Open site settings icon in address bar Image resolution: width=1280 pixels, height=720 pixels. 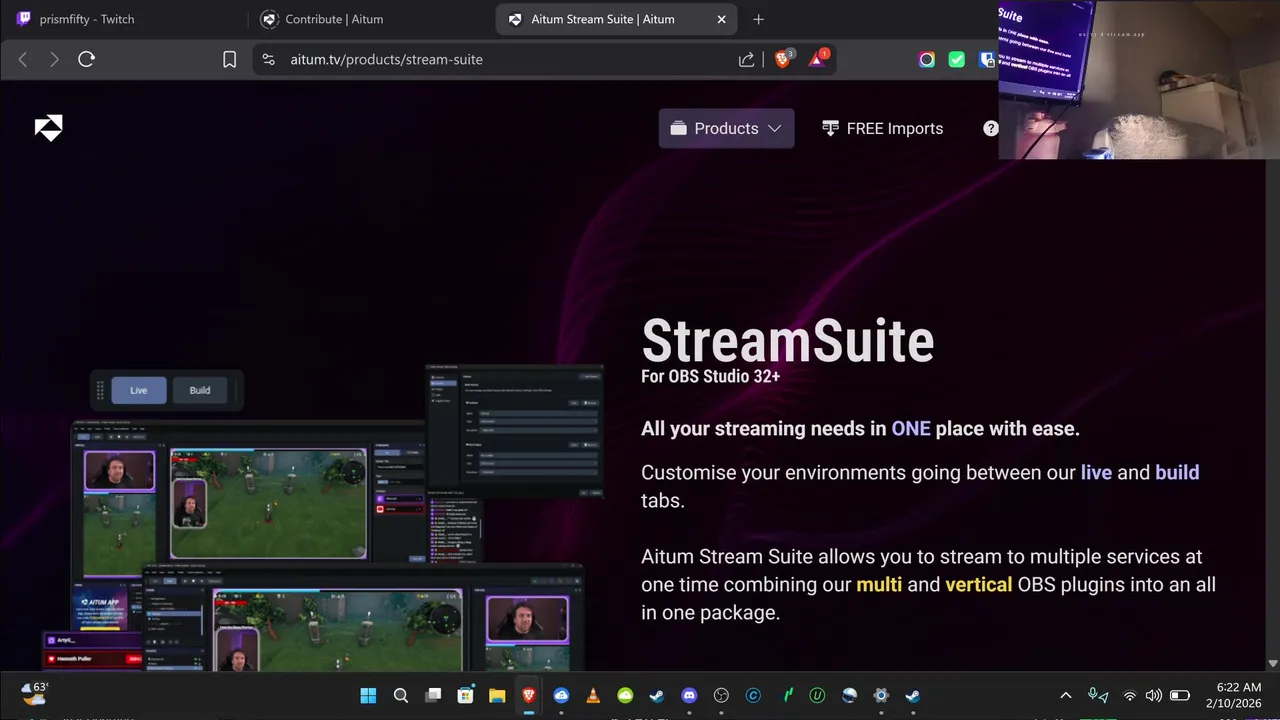coord(268,59)
